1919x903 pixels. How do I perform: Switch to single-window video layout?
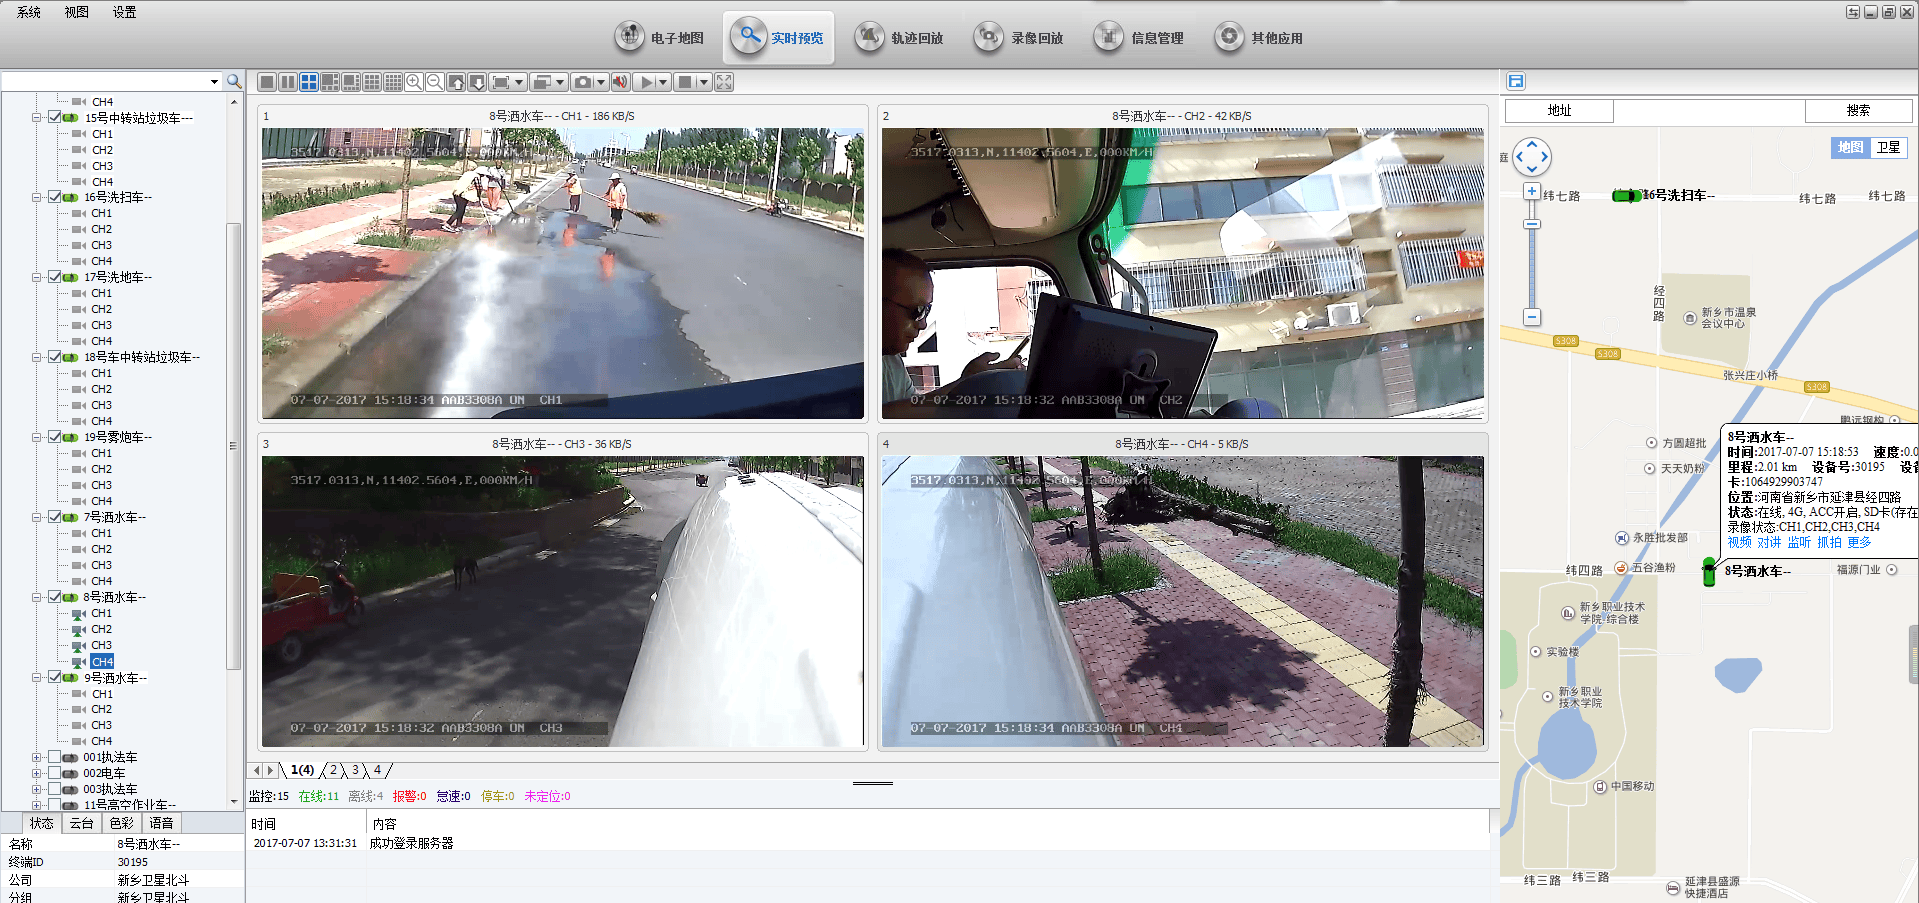tap(267, 82)
